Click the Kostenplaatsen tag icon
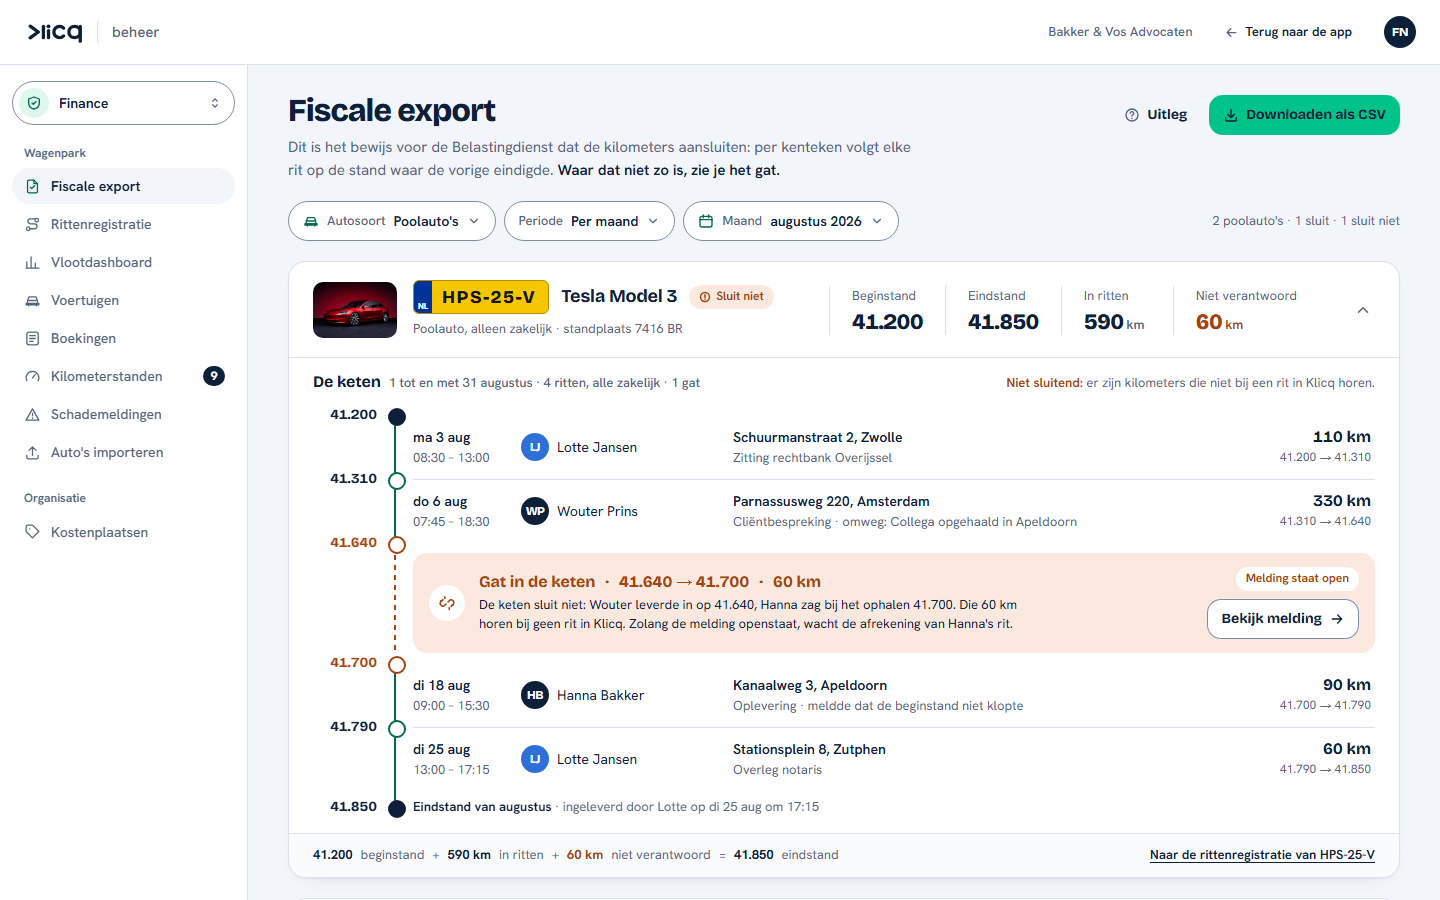The image size is (1440, 900). pyautogui.click(x=32, y=532)
